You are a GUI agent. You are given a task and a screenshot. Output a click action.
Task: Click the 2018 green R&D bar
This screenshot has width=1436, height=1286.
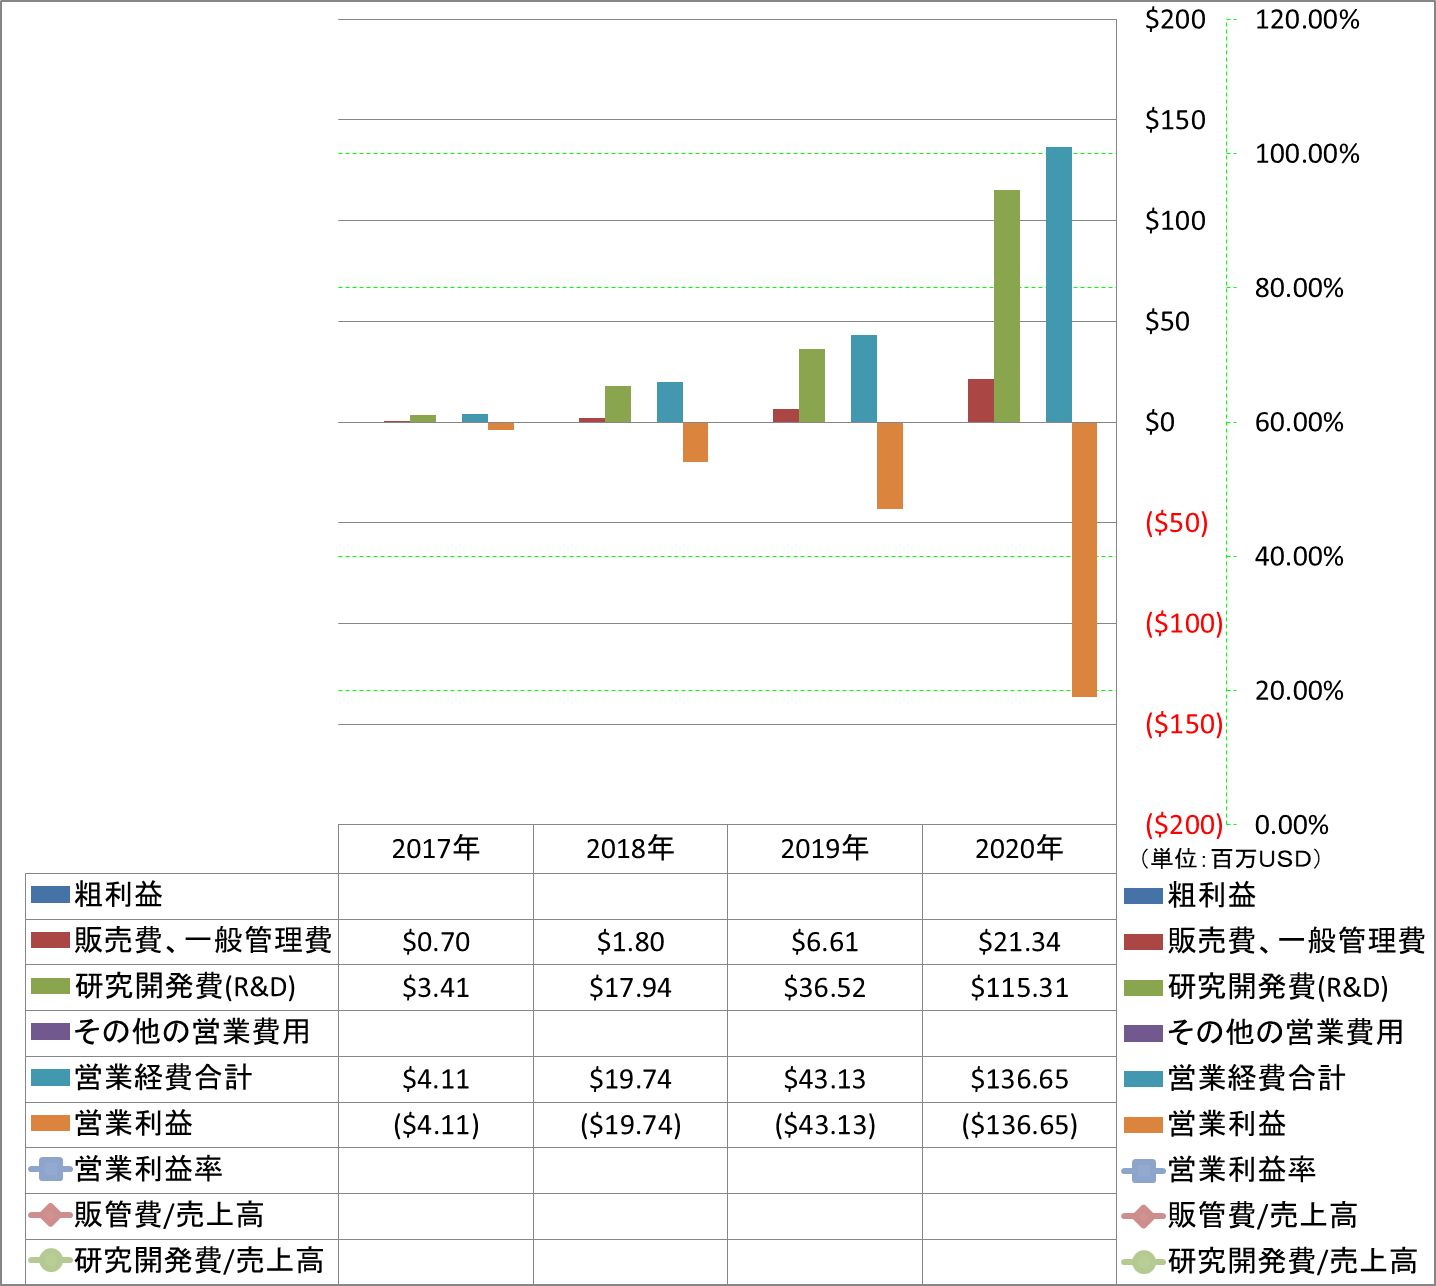click(x=618, y=404)
